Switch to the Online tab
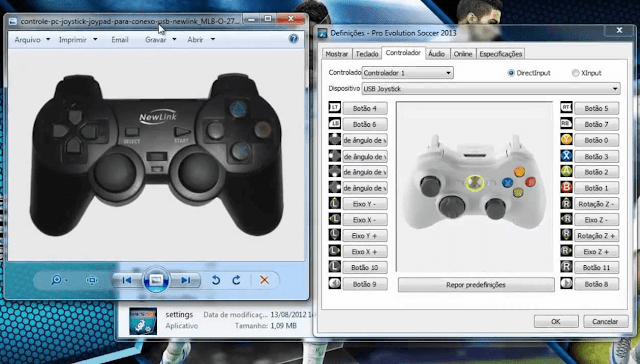The width and height of the screenshot is (640, 364). click(463, 54)
